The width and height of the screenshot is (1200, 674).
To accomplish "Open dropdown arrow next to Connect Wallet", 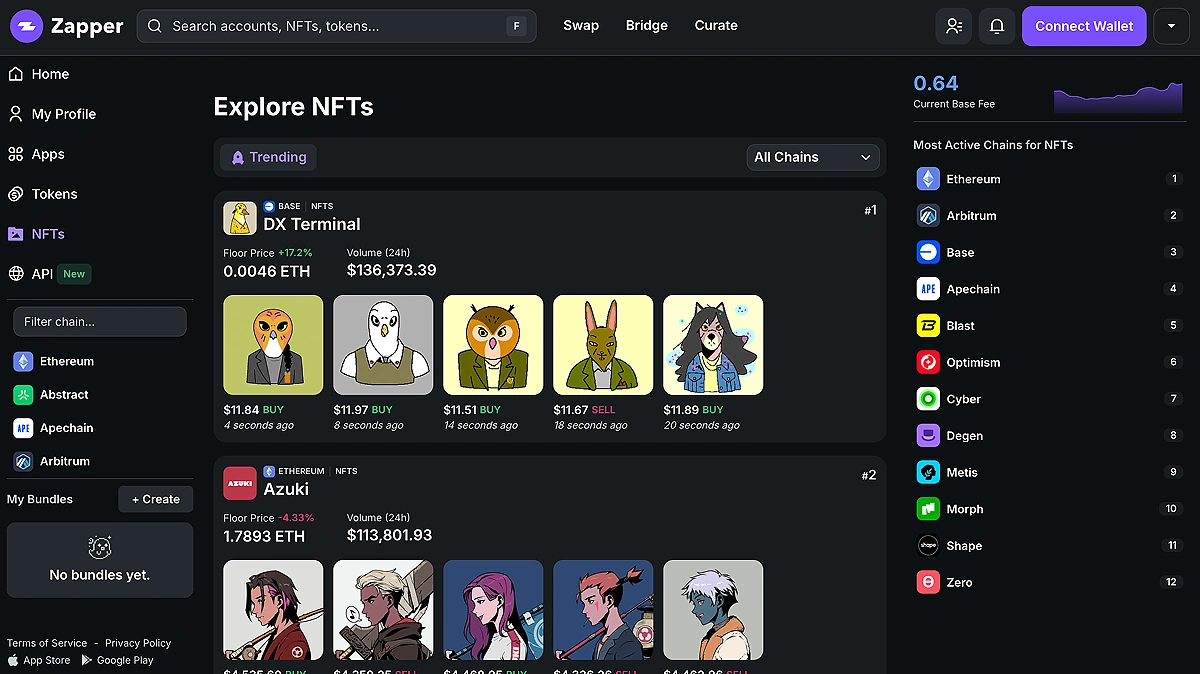I will tap(1171, 26).
